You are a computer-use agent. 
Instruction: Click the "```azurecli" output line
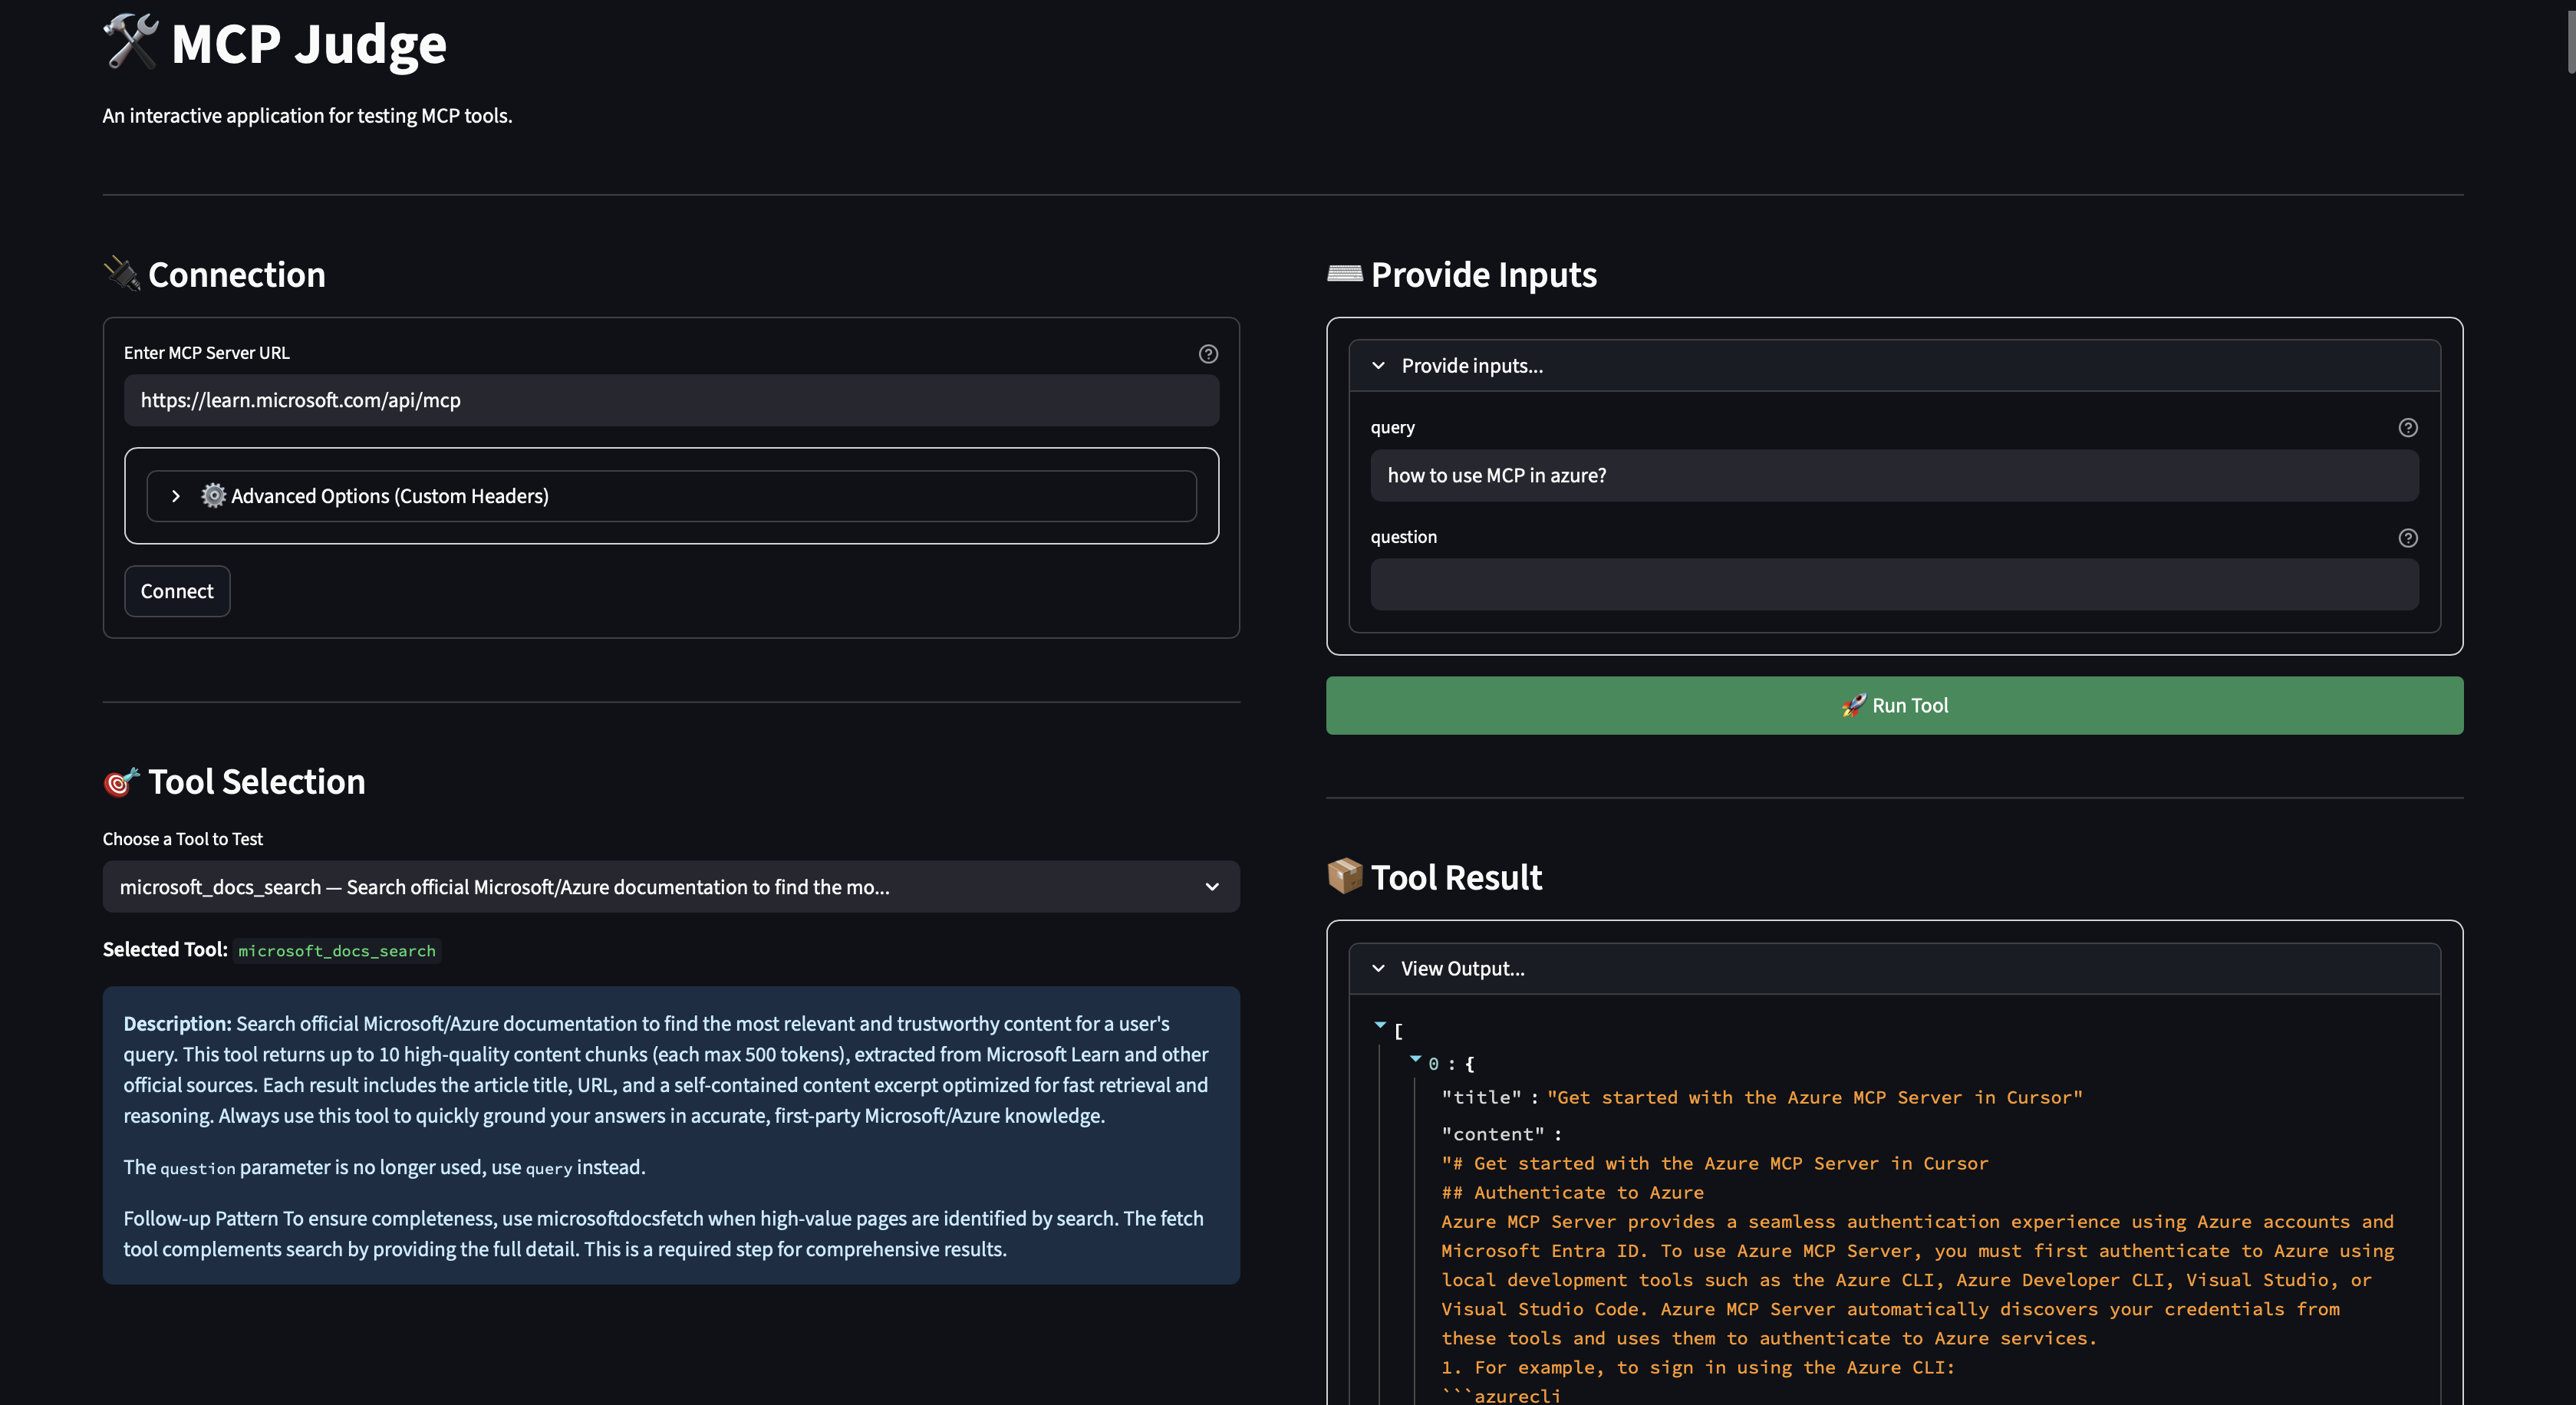click(1501, 1395)
